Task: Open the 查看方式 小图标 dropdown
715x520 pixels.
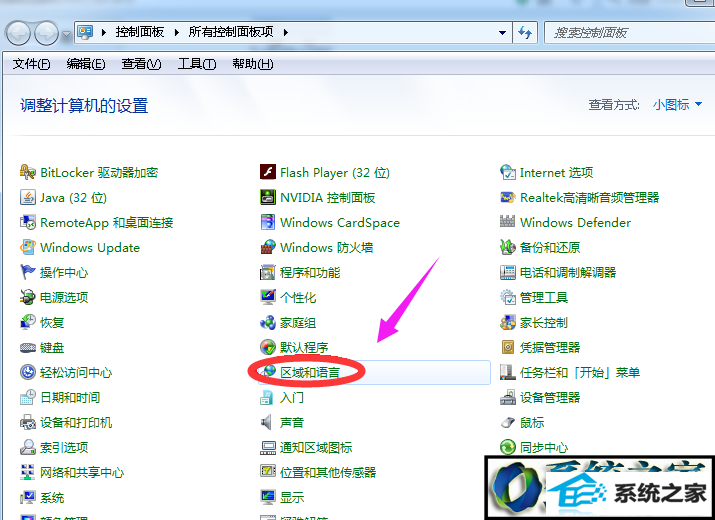Action: pyautogui.click(x=677, y=105)
